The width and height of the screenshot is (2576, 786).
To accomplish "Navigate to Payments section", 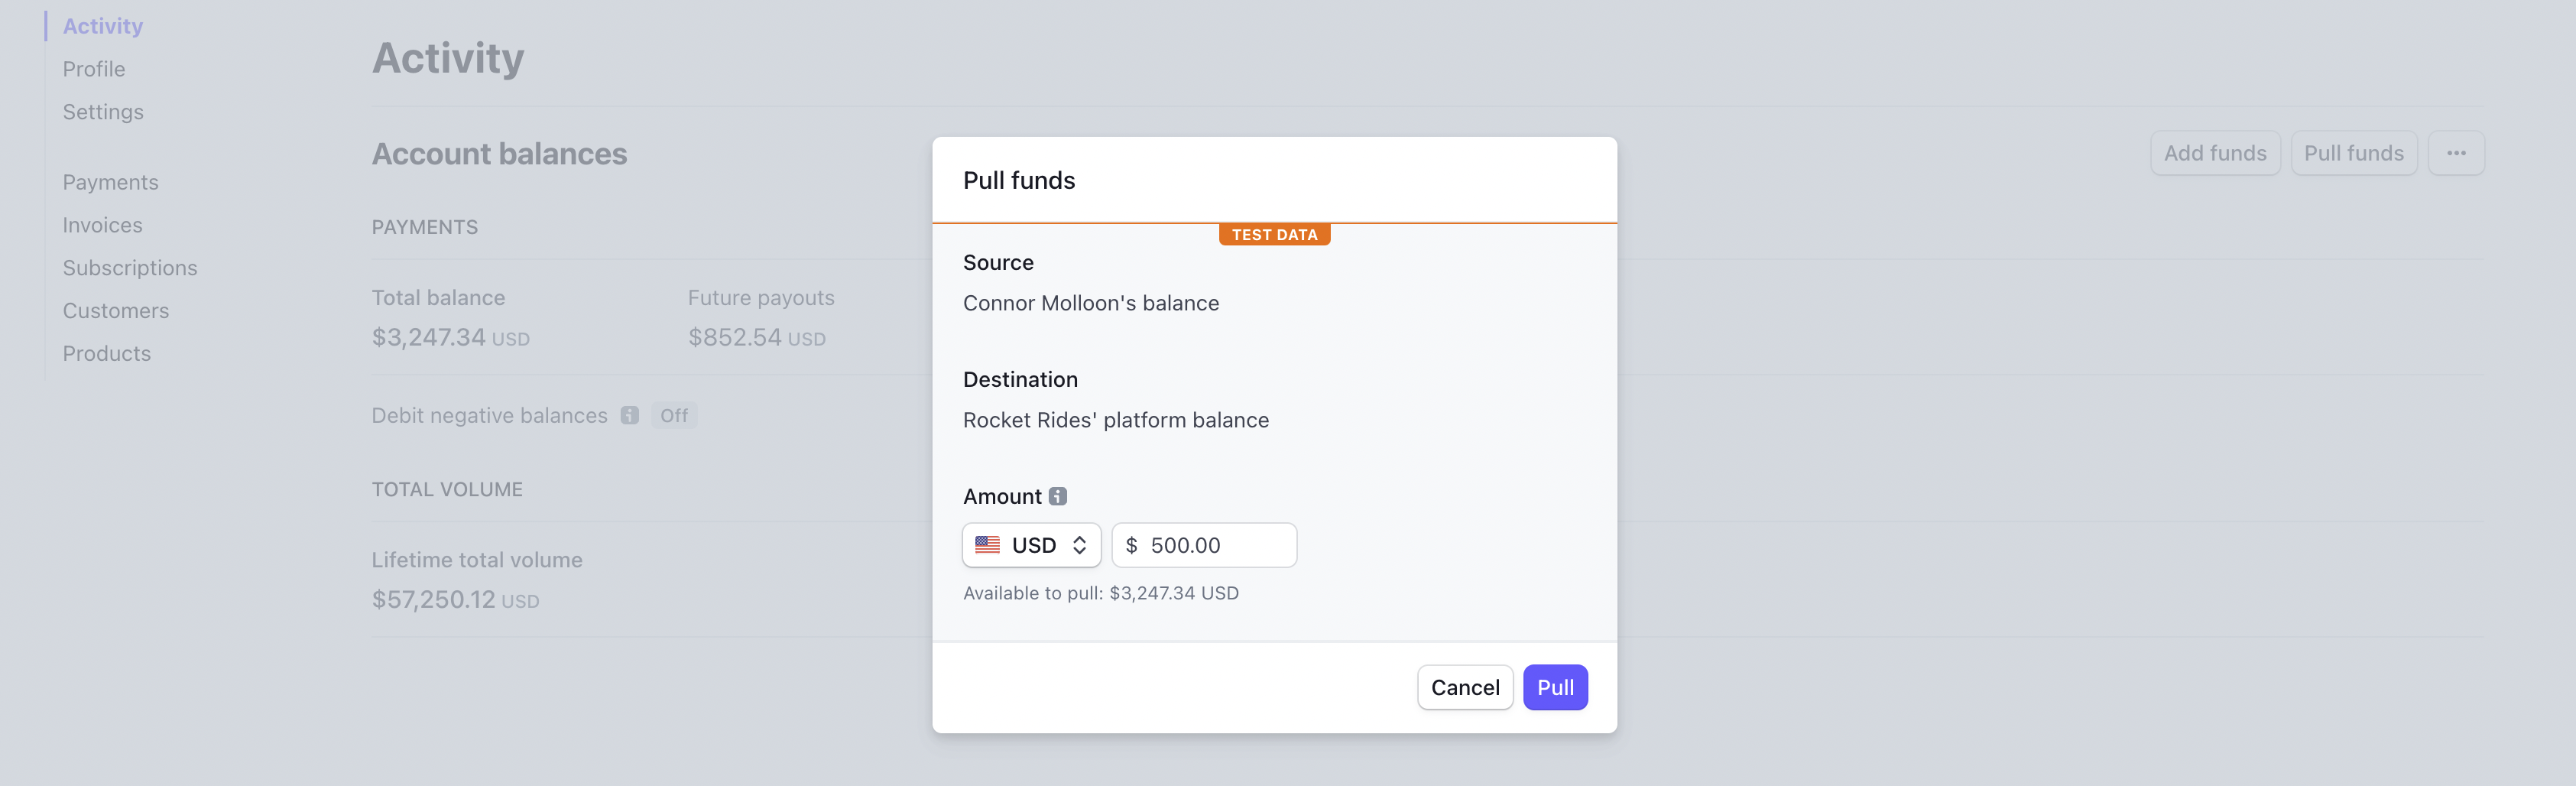I will pyautogui.click(x=110, y=182).
